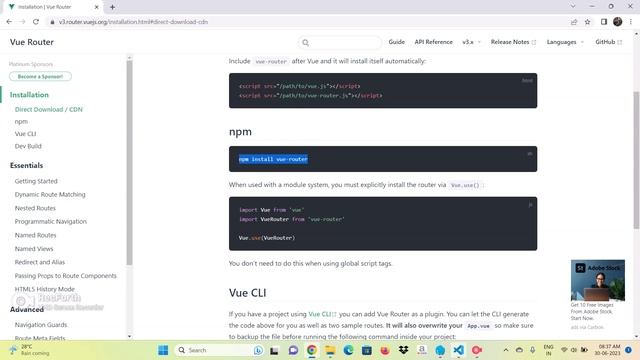Reload the current page
The height and width of the screenshot is (360, 640).
36,22
